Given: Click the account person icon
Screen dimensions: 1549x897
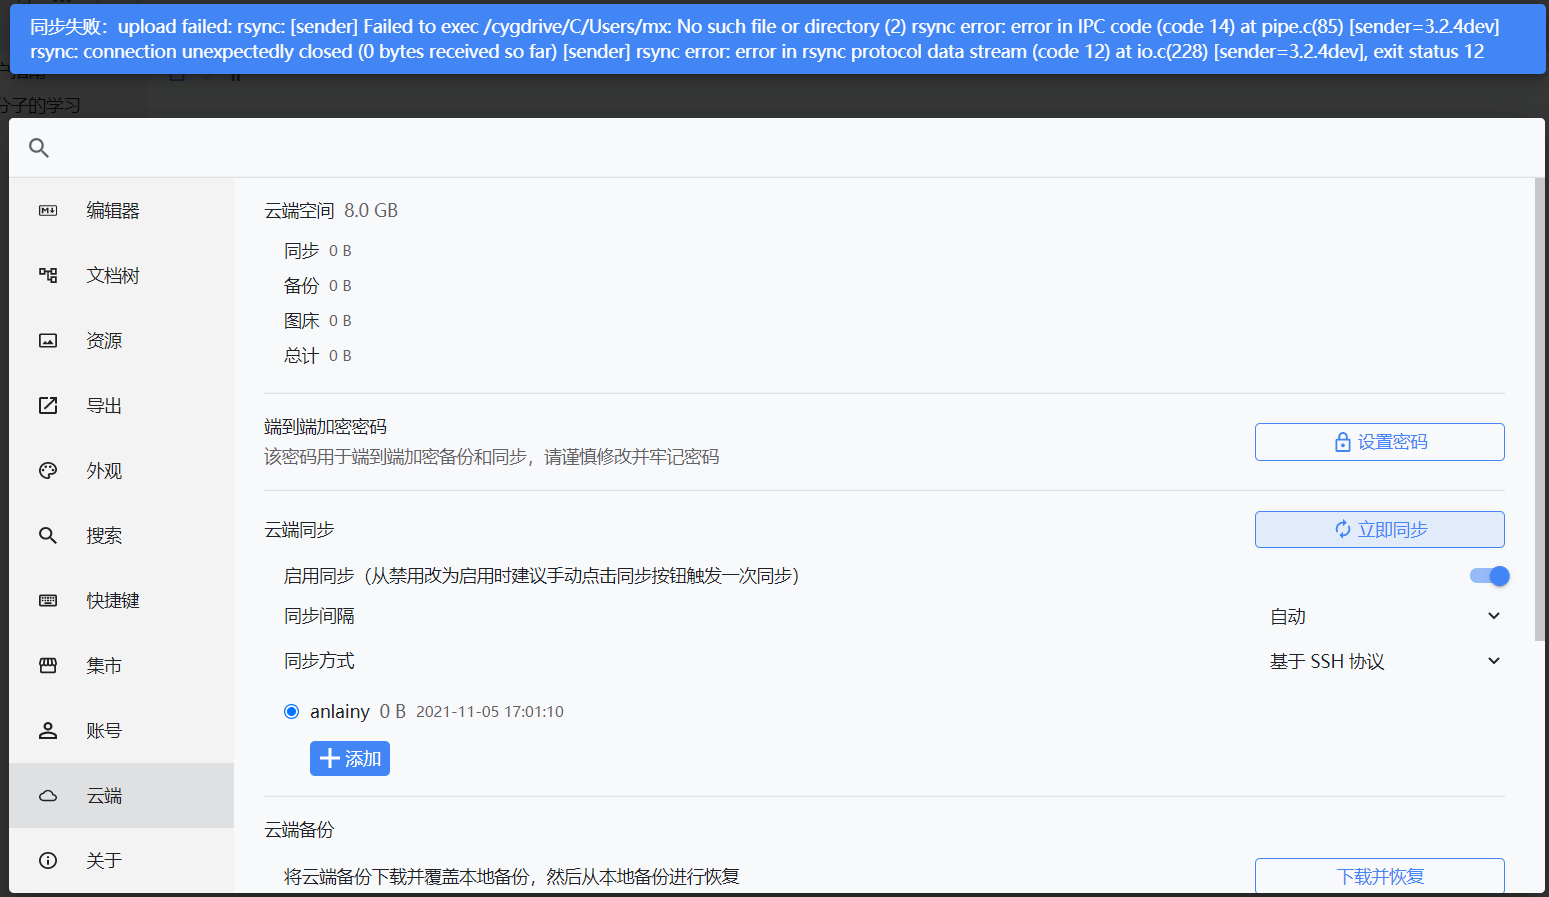Looking at the screenshot, I should click(x=48, y=731).
